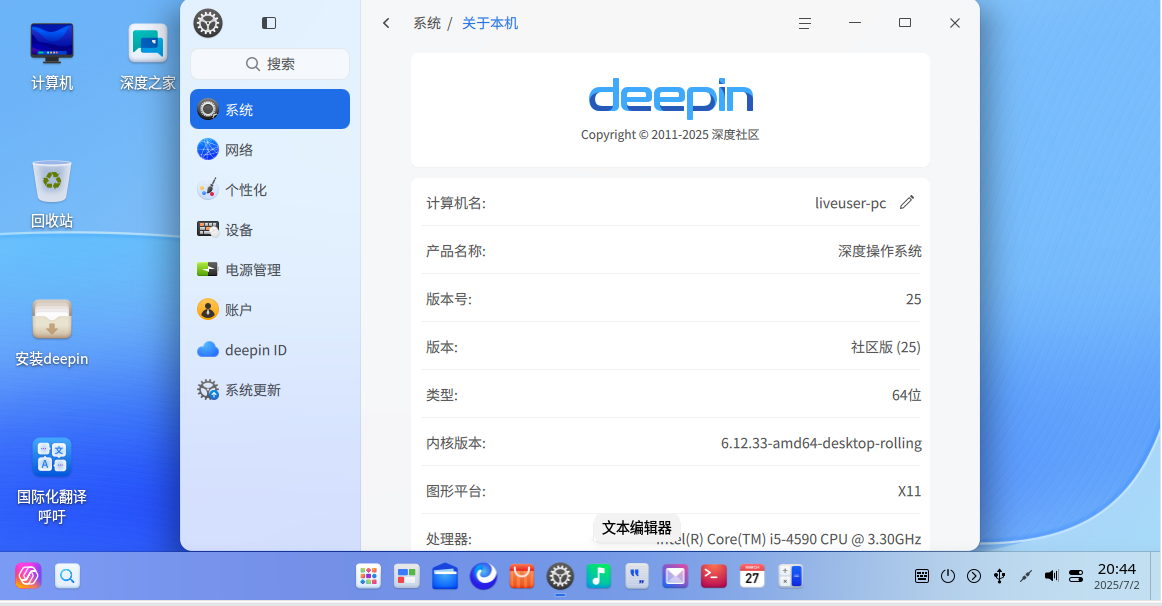Click the 社区版 (25) edition value

point(886,347)
